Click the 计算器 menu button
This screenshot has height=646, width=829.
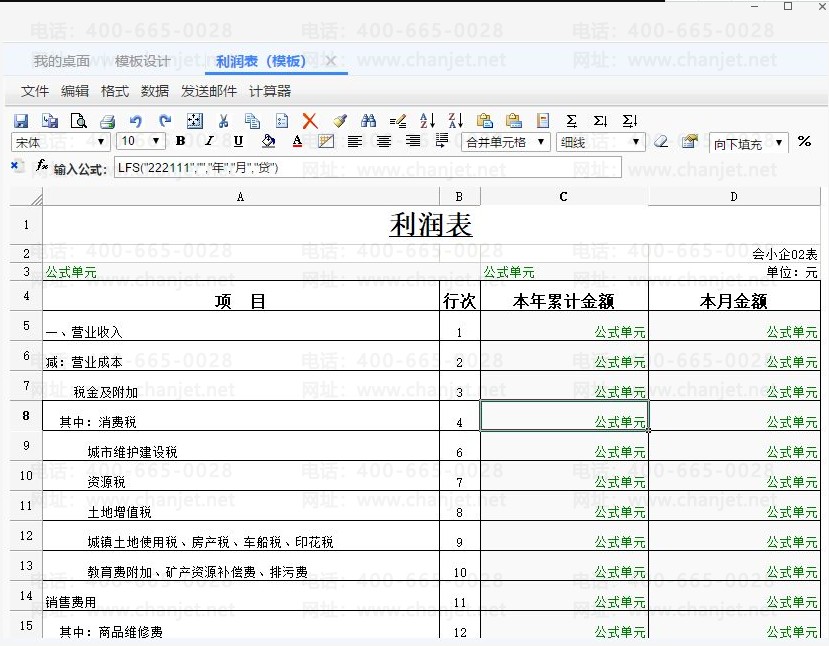(x=270, y=91)
